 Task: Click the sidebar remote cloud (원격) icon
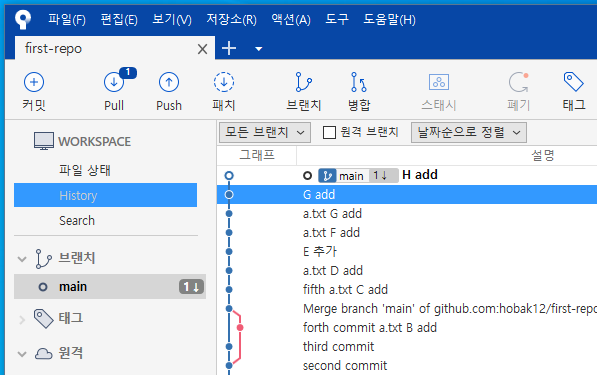click(43, 354)
